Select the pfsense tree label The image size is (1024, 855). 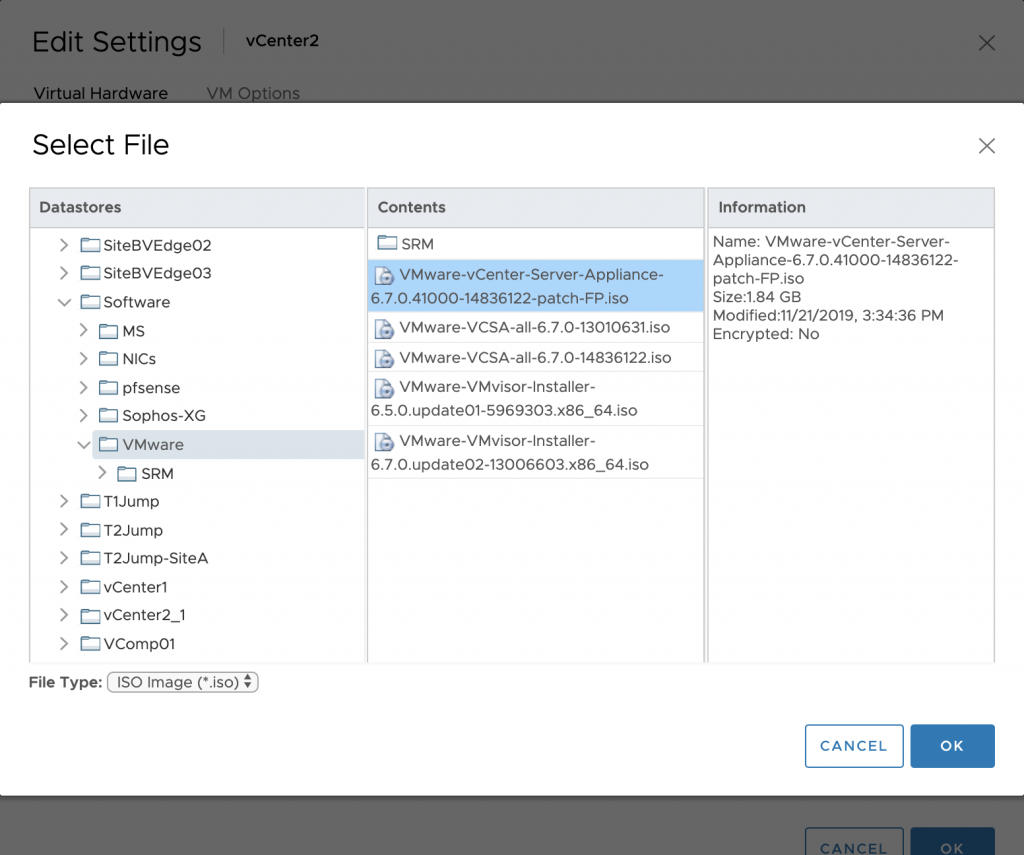pyautogui.click(x=151, y=388)
